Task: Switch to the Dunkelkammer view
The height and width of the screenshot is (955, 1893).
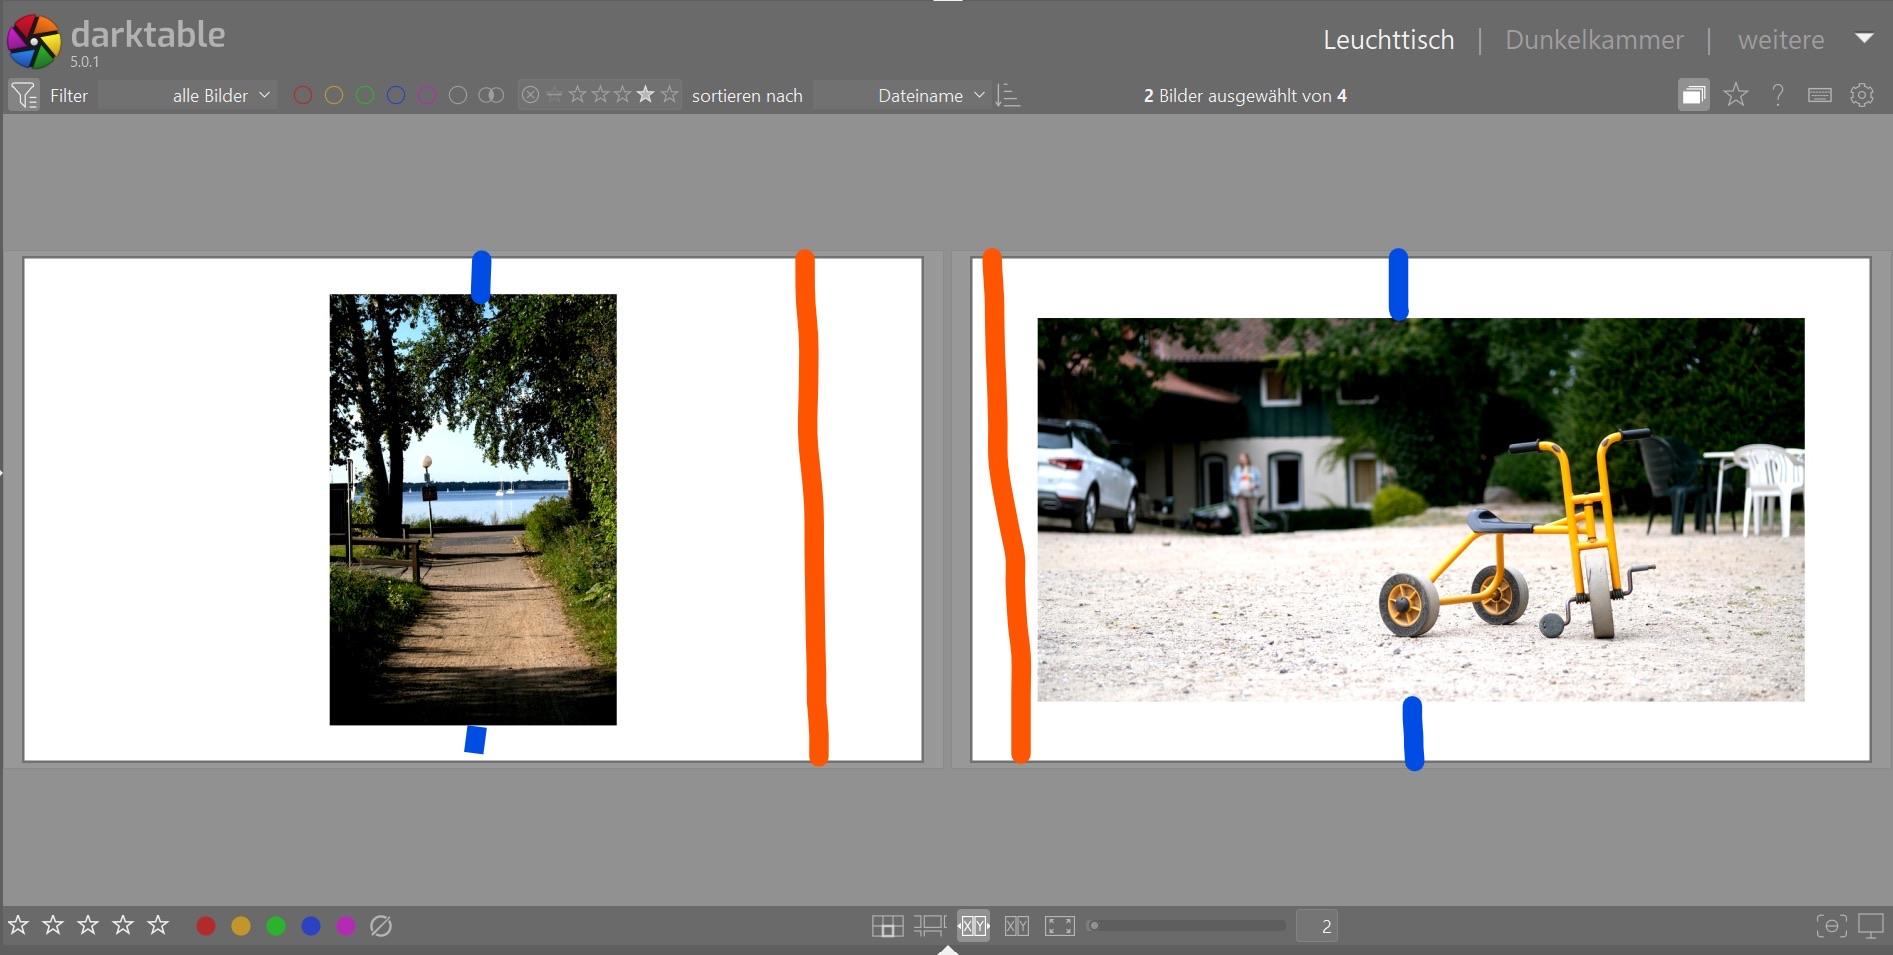Action: 1594,40
